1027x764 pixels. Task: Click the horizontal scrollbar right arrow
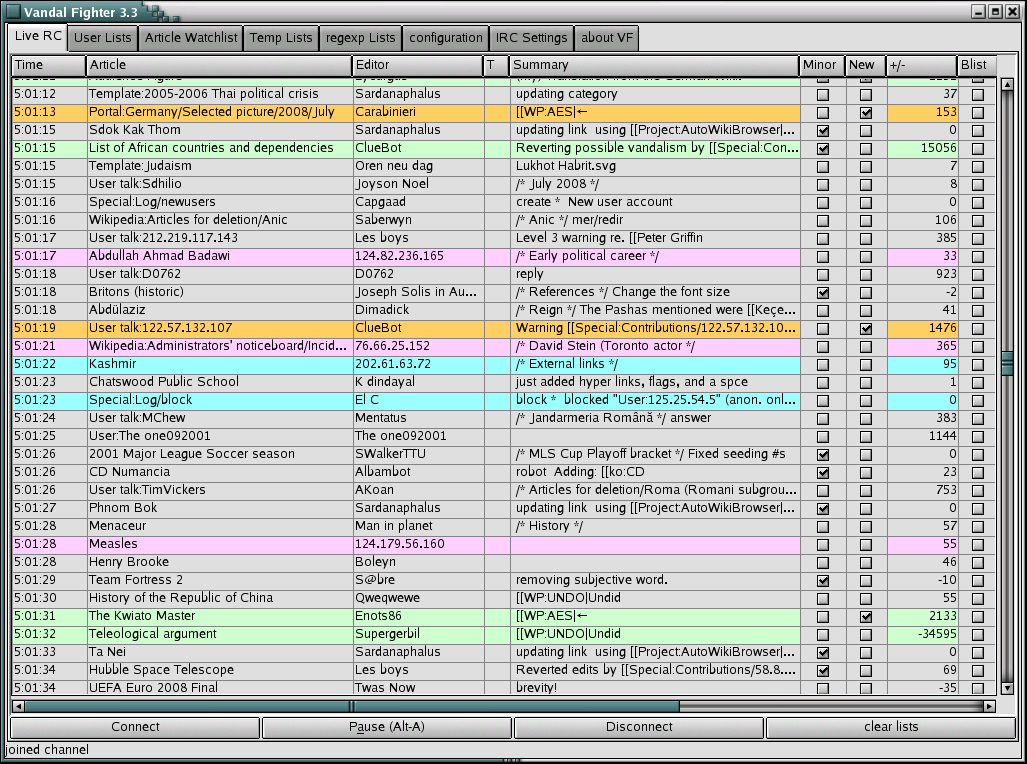tap(989, 706)
